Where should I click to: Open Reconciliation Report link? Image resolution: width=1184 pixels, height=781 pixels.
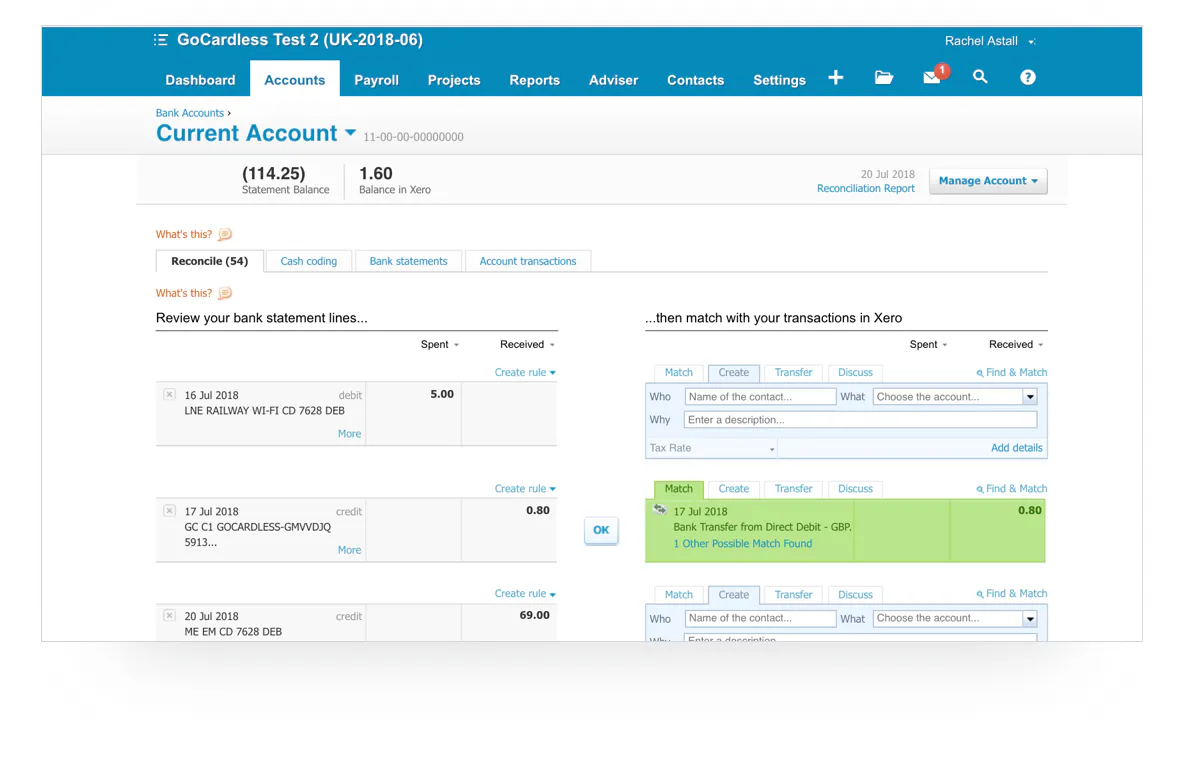pos(865,189)
